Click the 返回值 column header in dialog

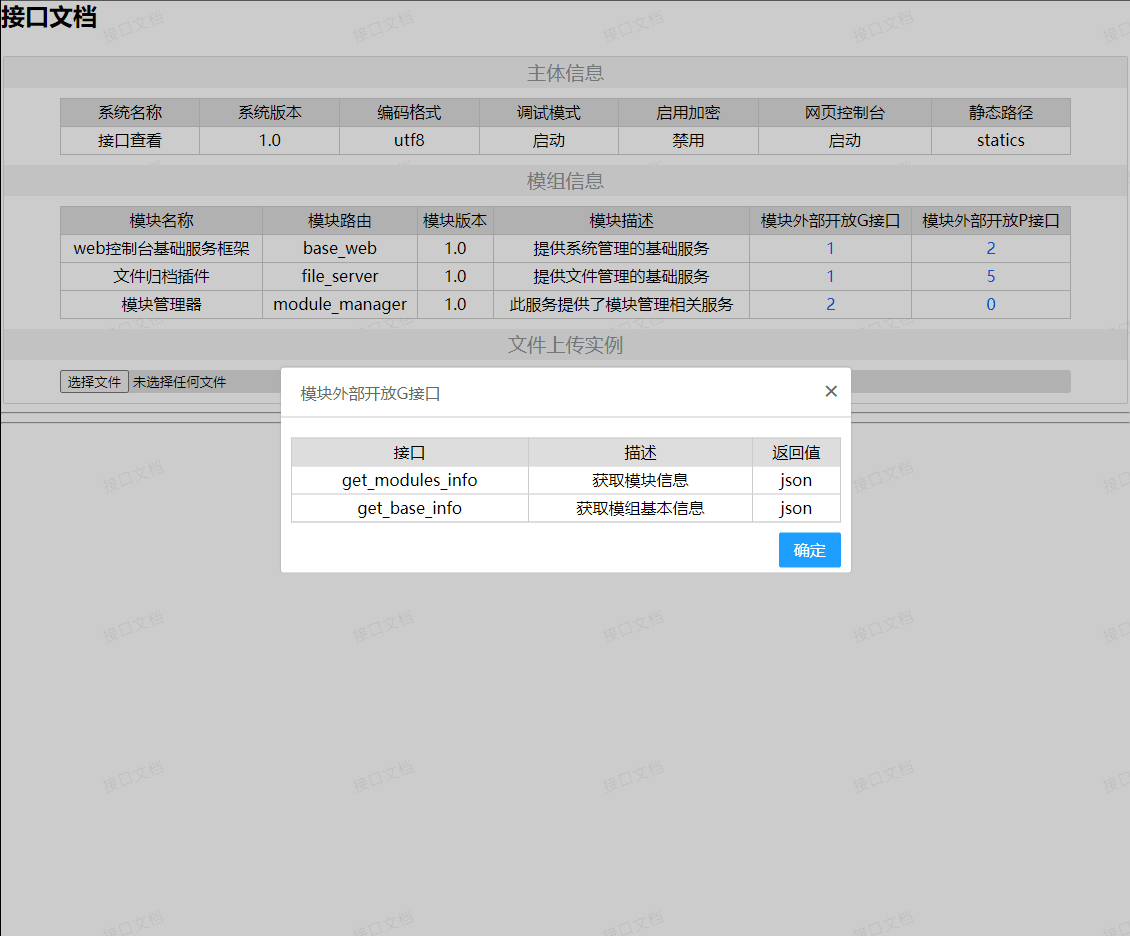point(796,453)
